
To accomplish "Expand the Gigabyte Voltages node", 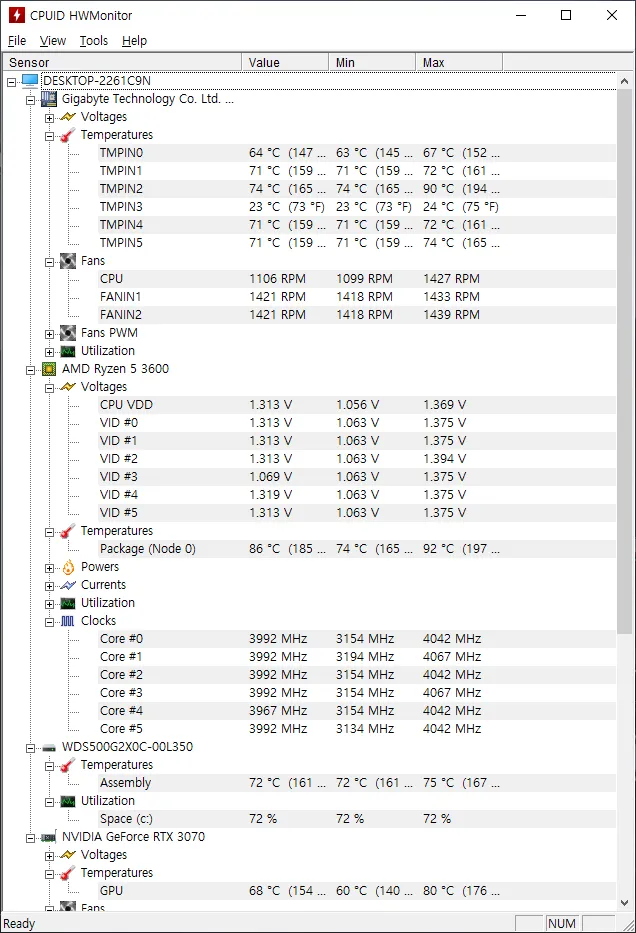I will pos(50,118).
